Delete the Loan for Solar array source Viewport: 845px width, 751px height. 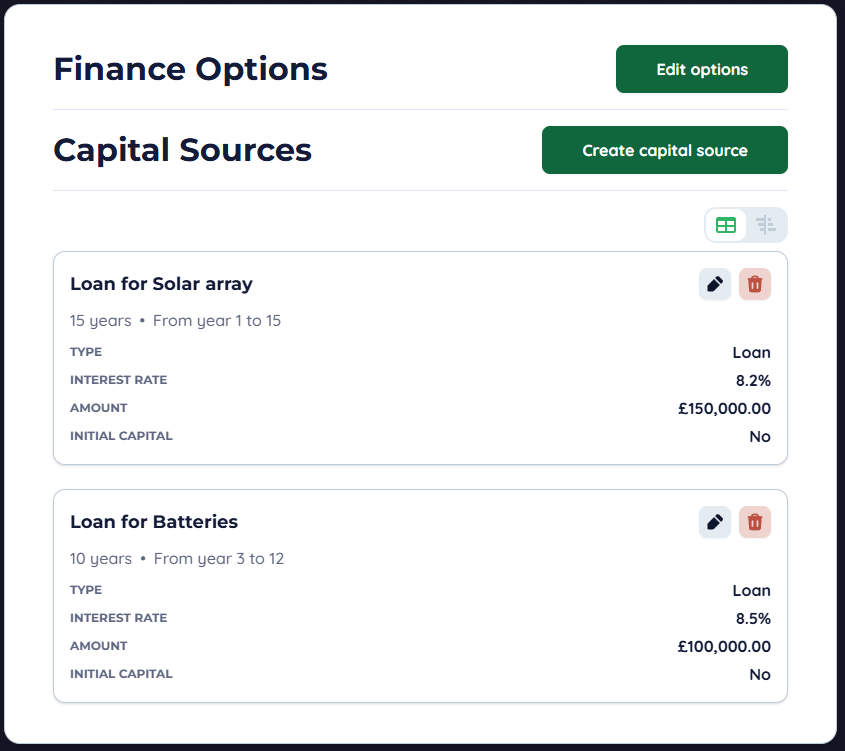755,284
